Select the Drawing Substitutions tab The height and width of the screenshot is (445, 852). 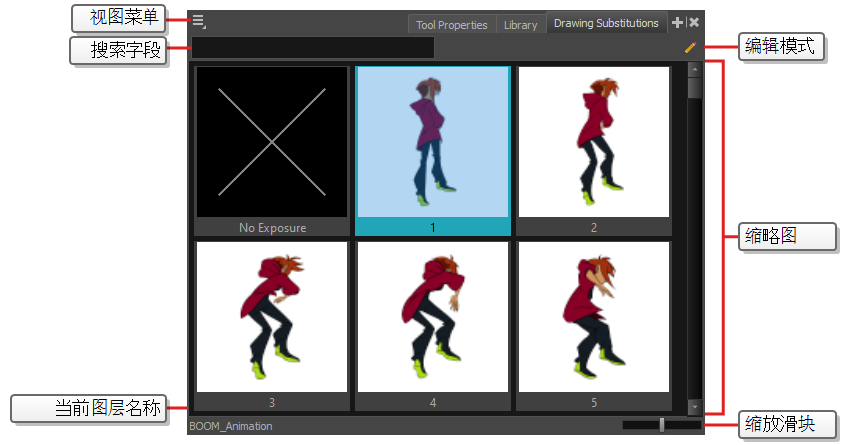(606, 24)
